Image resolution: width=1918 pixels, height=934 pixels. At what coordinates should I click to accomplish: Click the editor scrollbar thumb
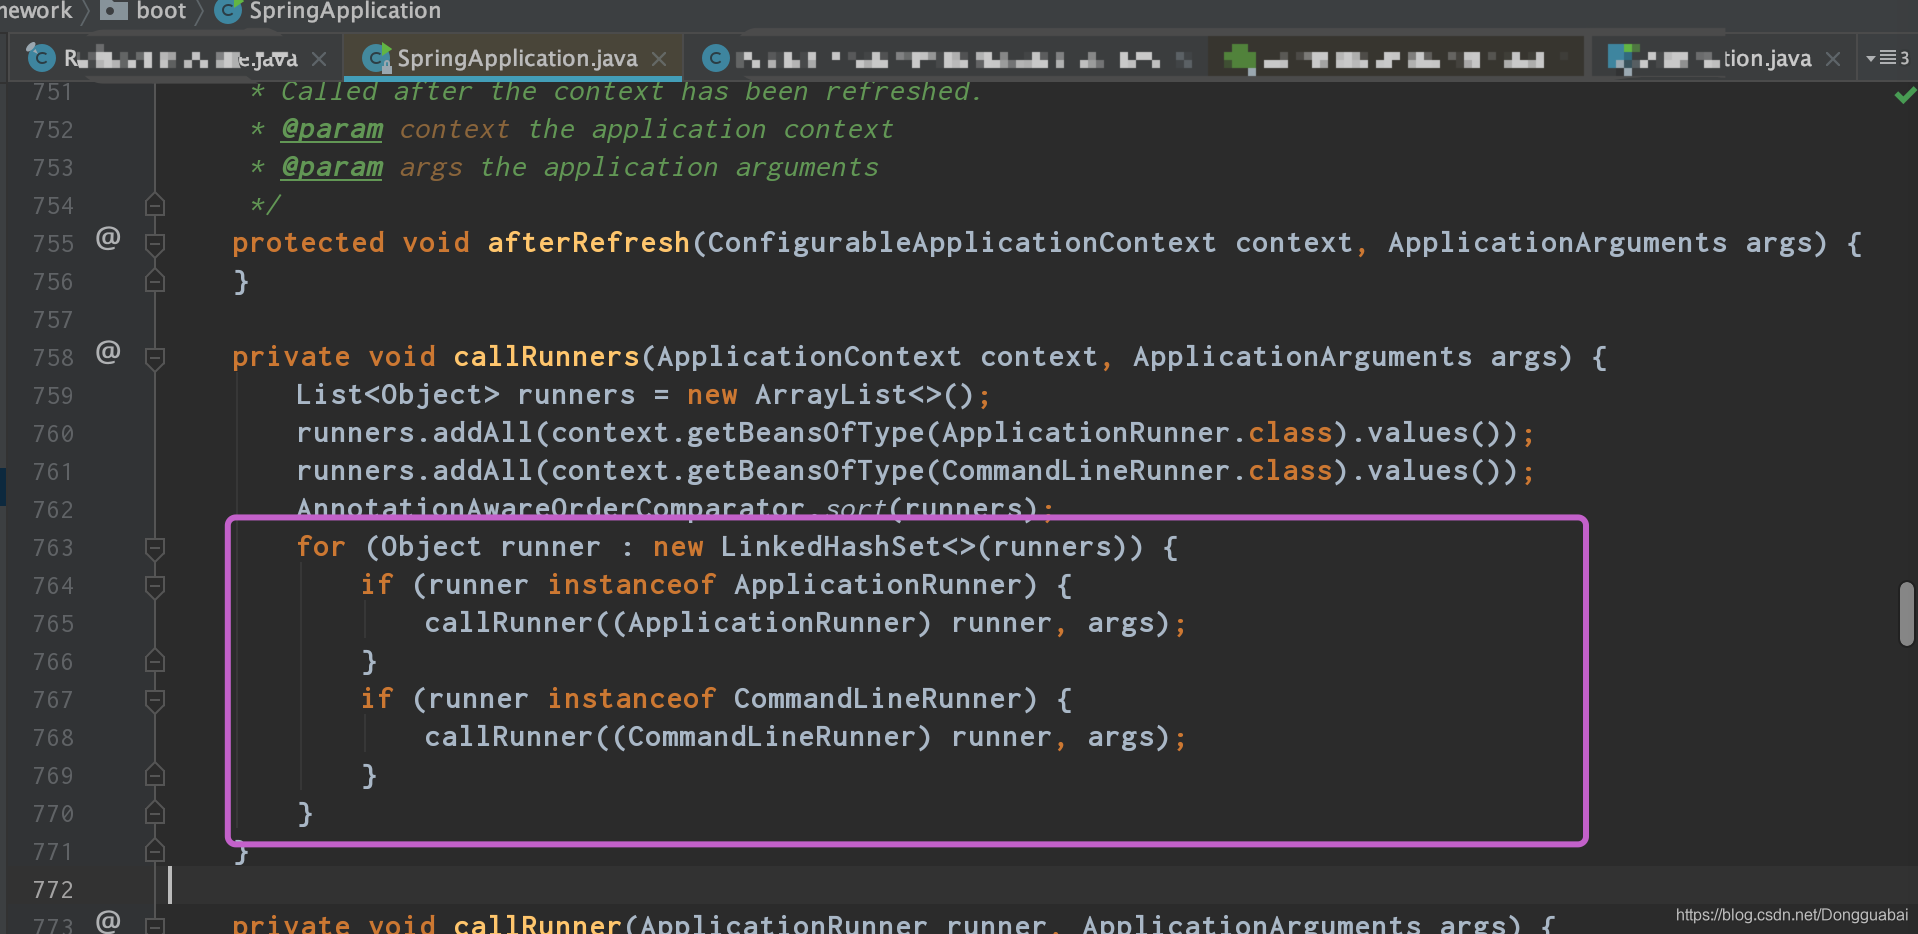click(x=1905, y=615)
